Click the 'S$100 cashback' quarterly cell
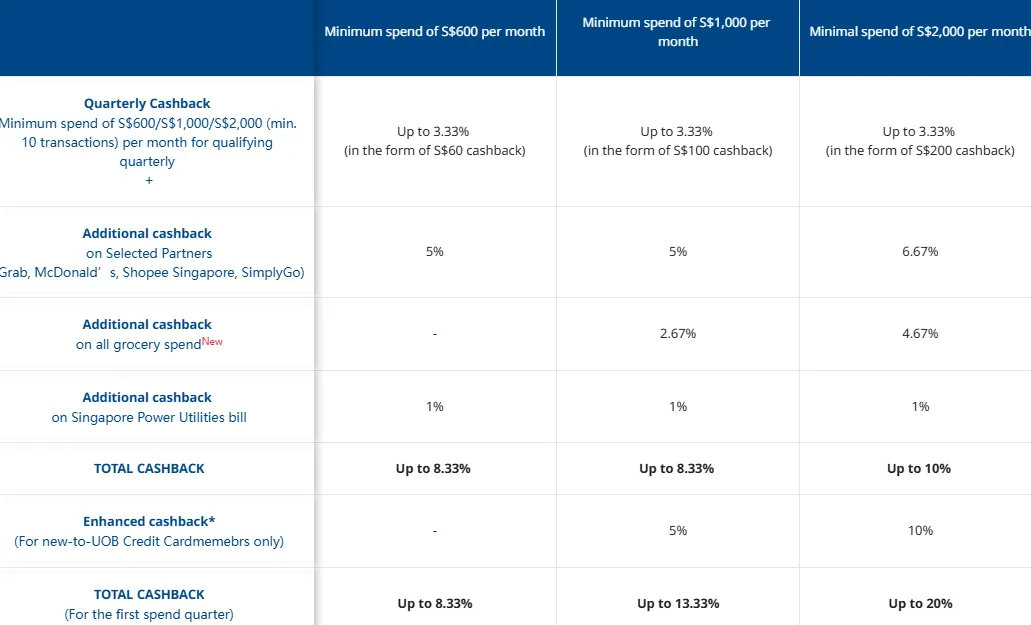This screenshot has height=625, width=1031. click(x=677, y=141)
